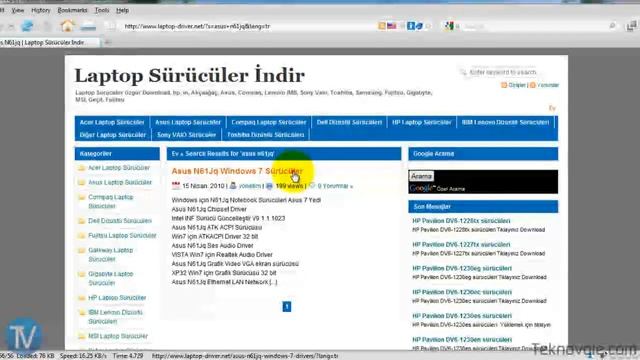Click the author icon beside yönetim
640x360 pixels.
[233, 186]
